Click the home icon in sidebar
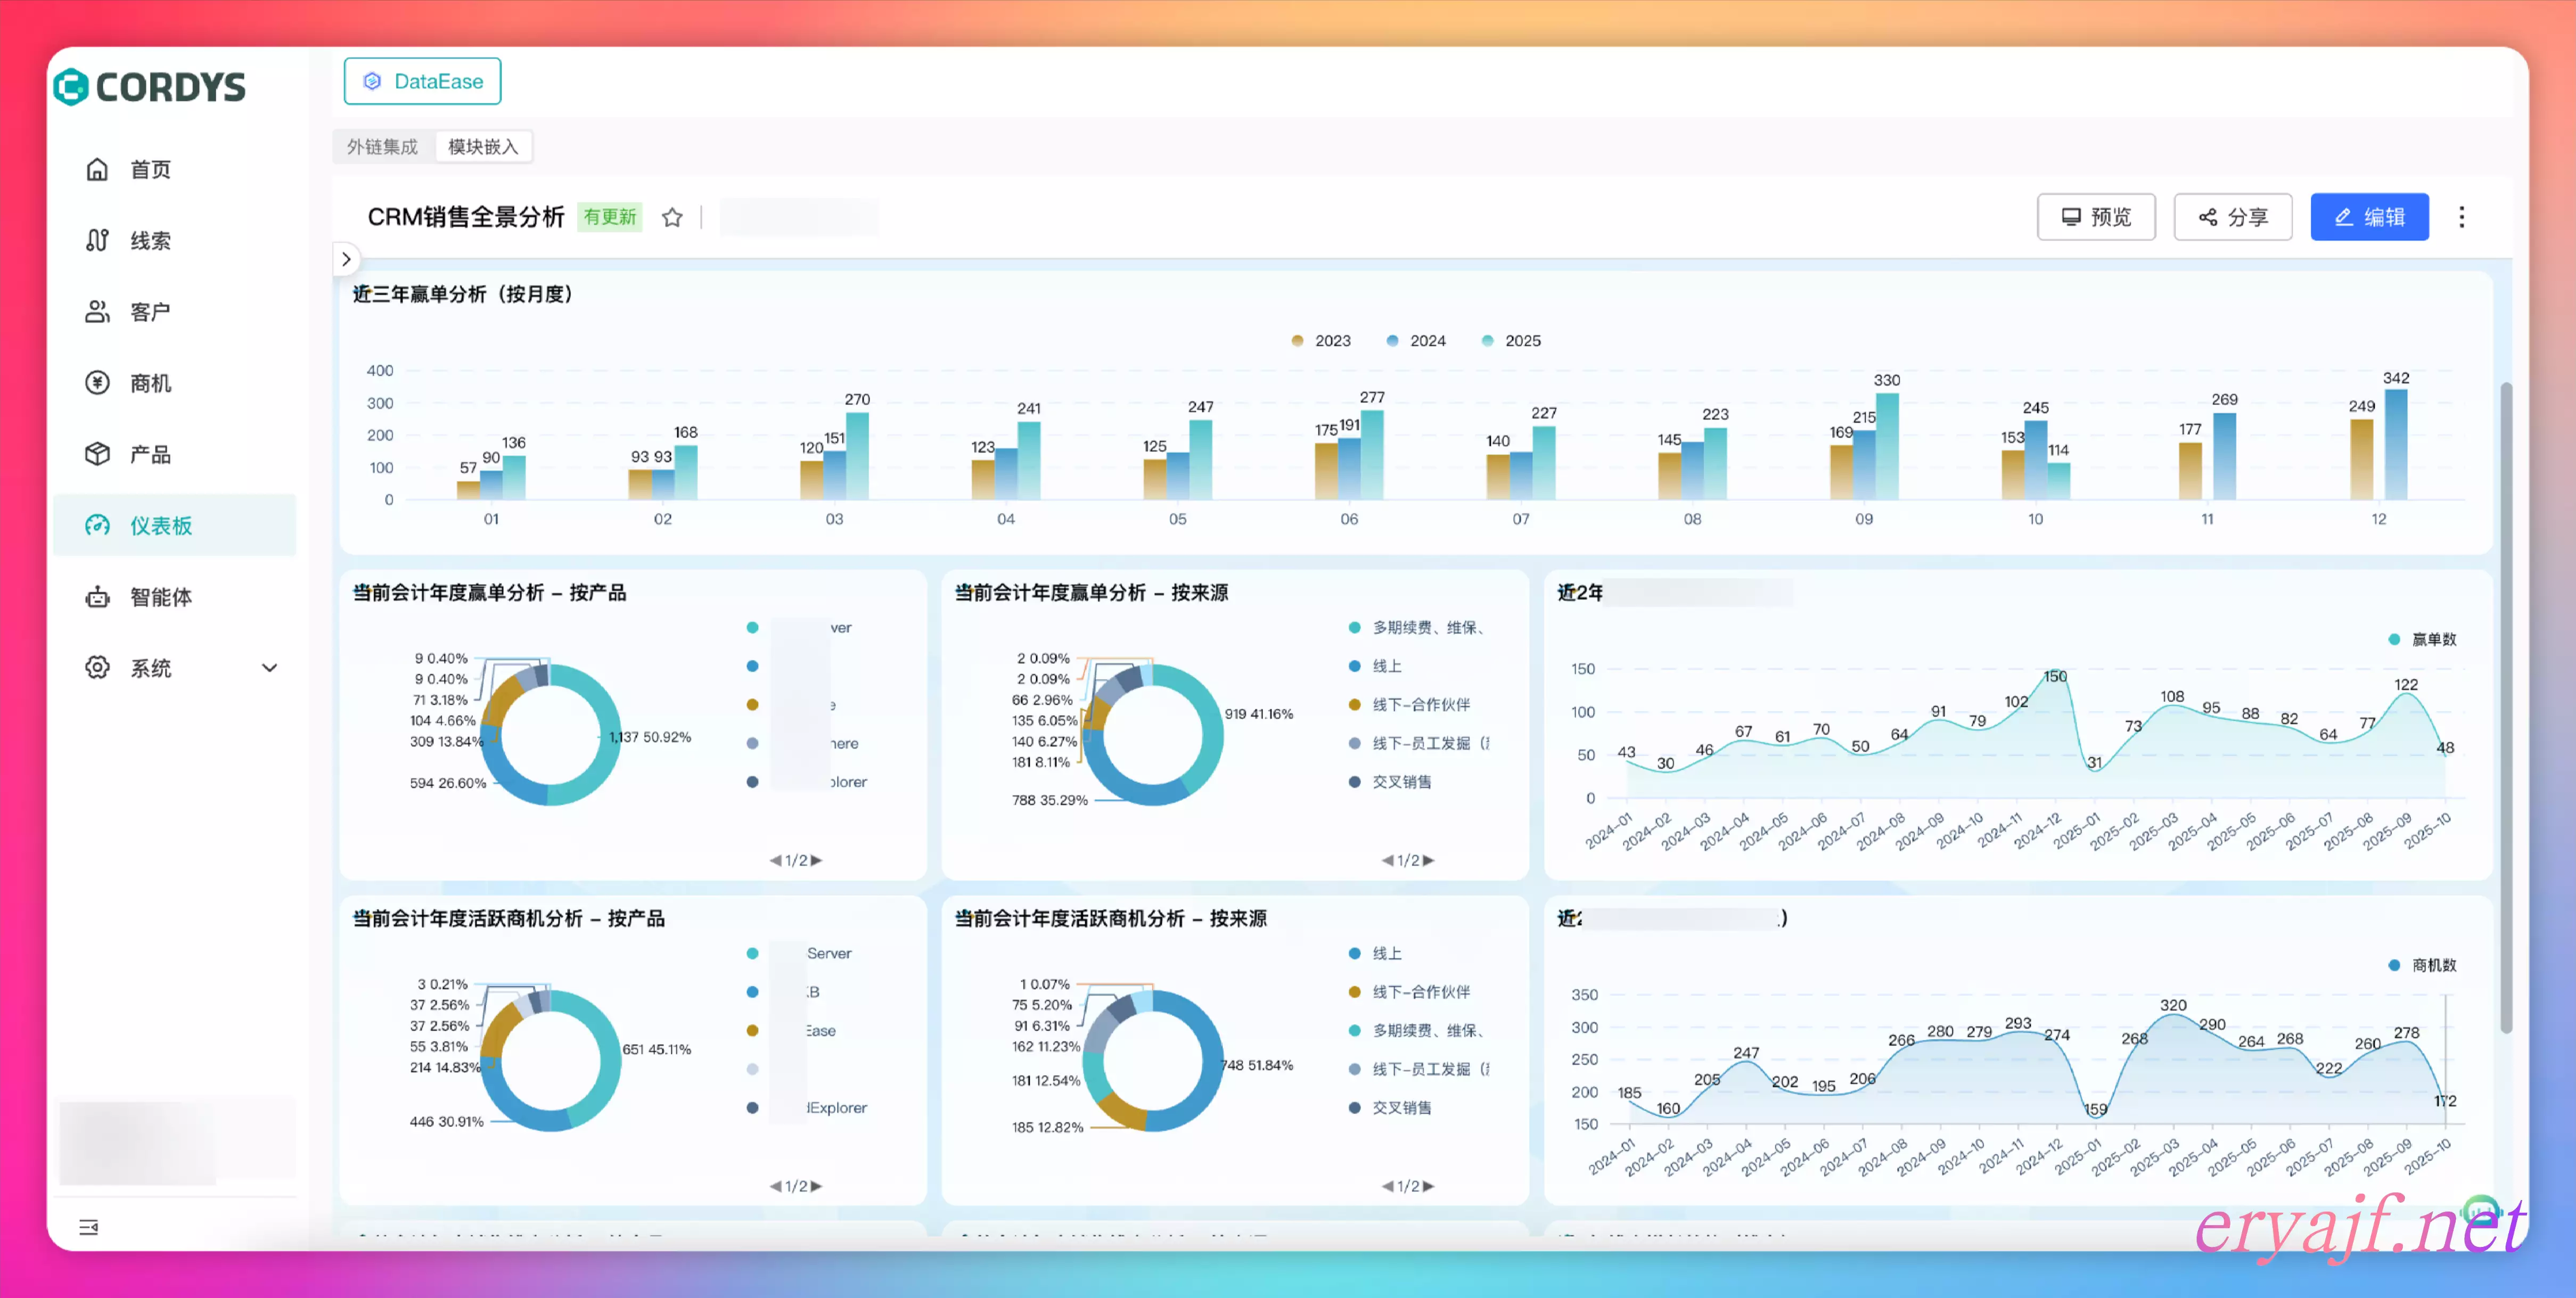The image size is (2576, 1298). (97, 169)
